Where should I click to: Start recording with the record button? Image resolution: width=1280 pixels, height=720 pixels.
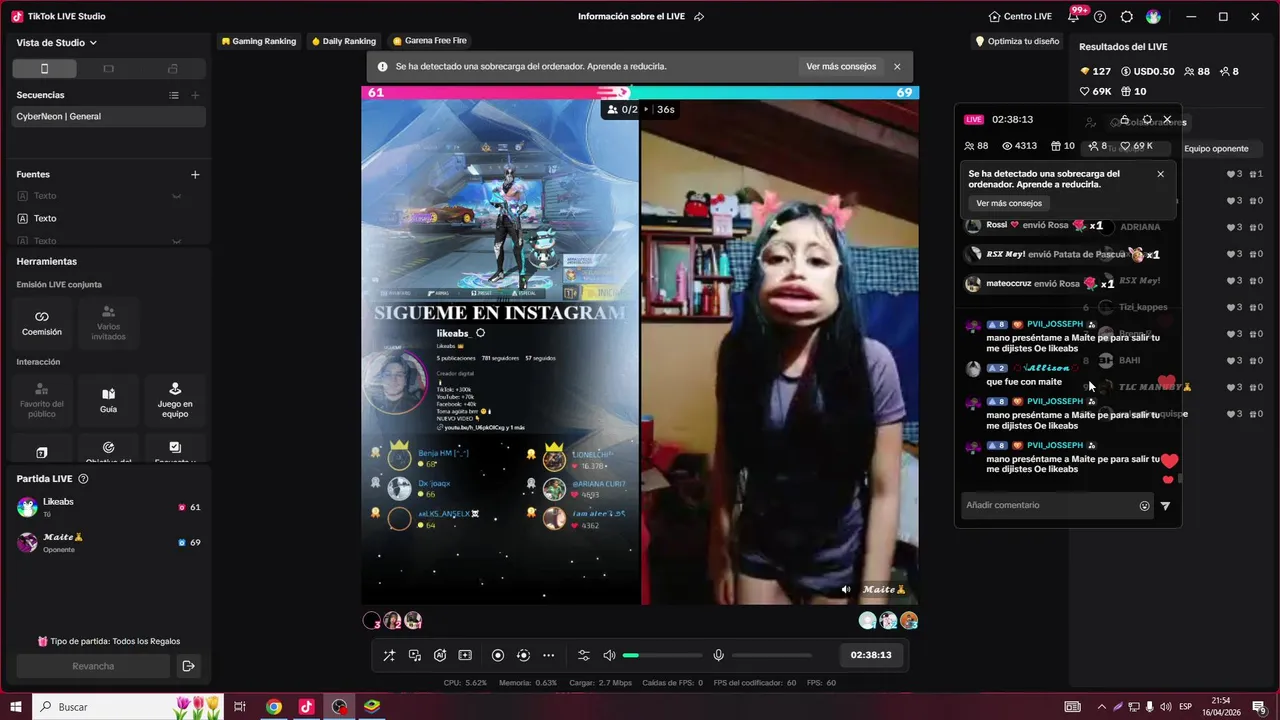[x=498, y=655]
